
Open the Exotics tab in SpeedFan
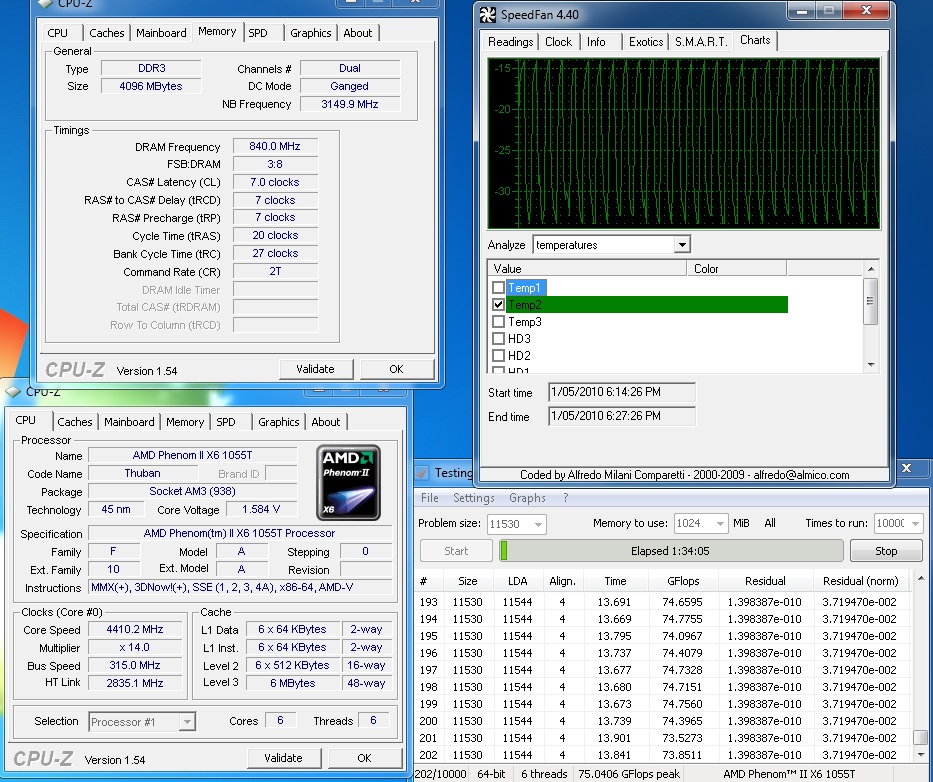tap(646, 42)
